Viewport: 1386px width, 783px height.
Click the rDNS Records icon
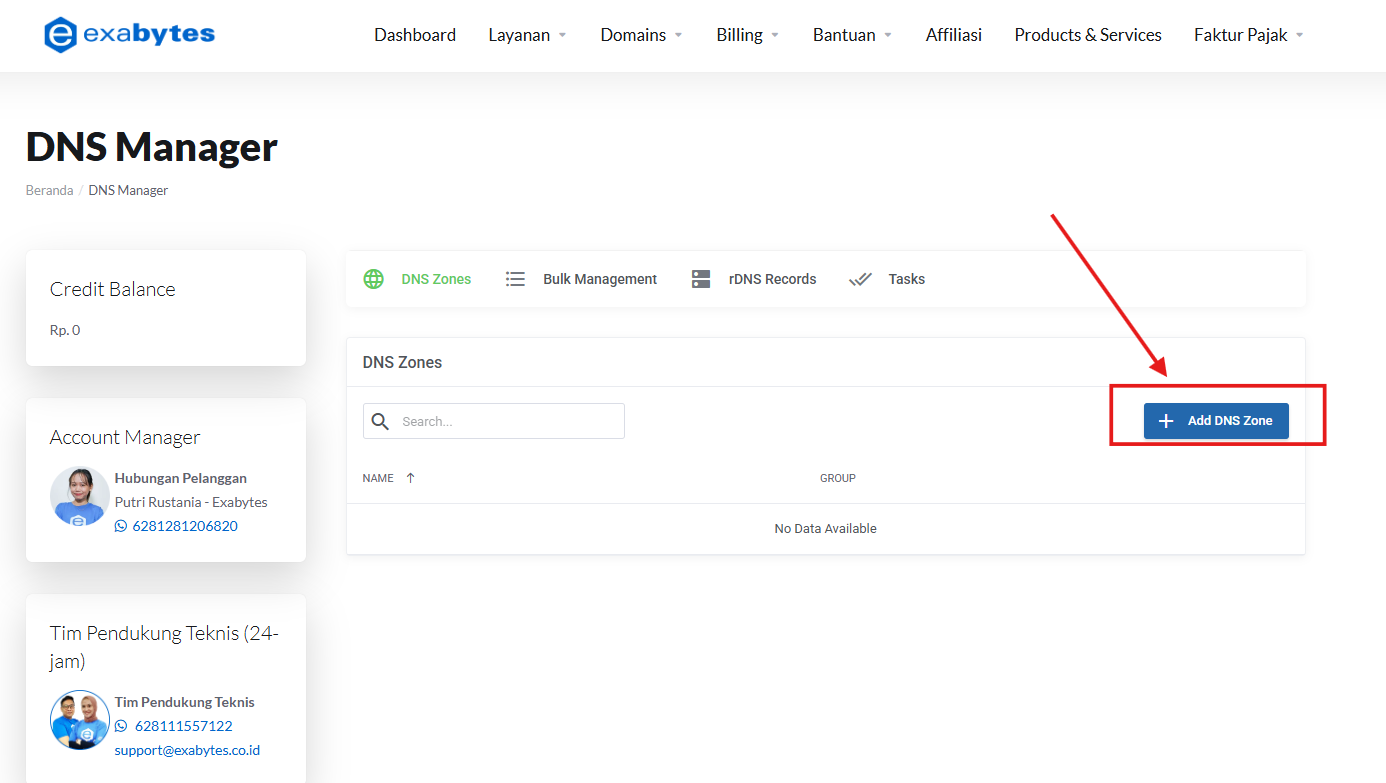pos(700,278)
